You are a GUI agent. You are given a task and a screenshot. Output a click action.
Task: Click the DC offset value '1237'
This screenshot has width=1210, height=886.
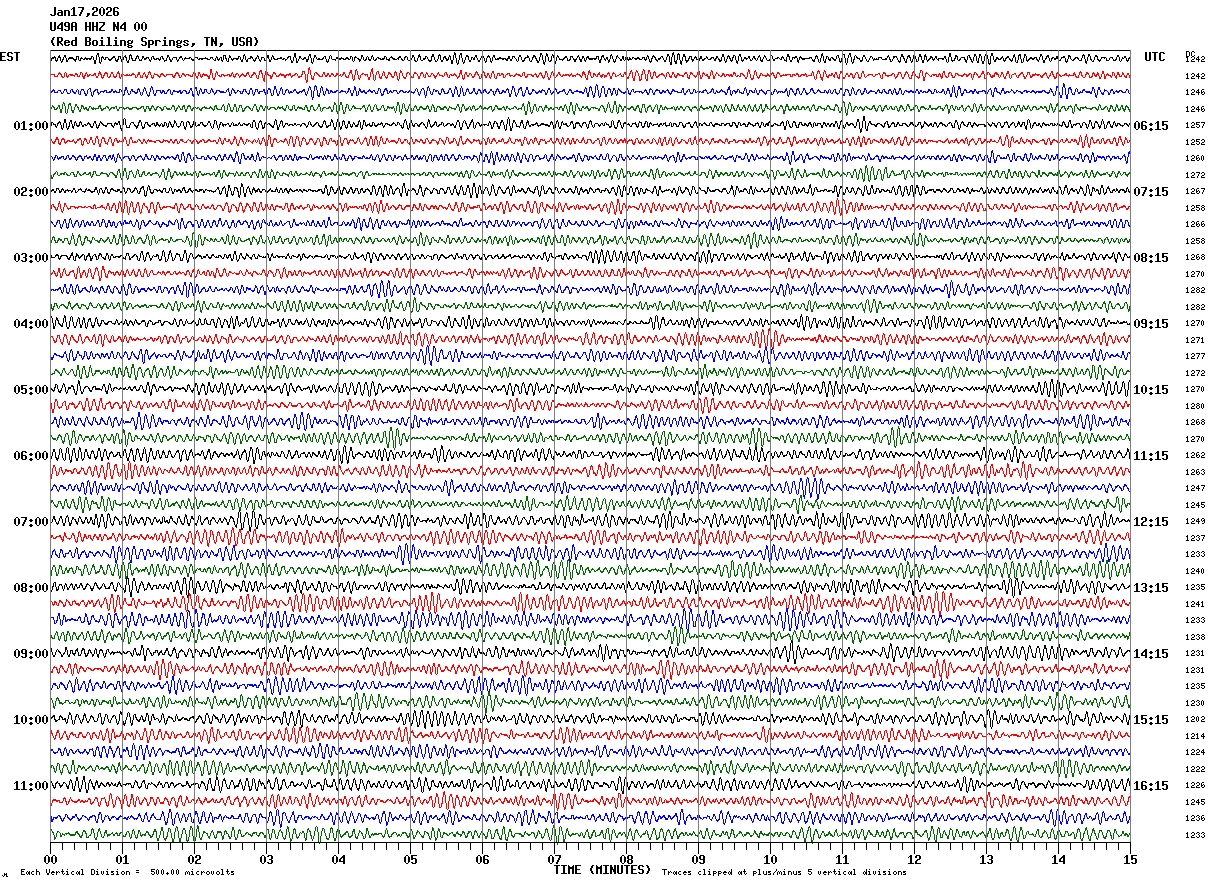tap(1195, 538)
